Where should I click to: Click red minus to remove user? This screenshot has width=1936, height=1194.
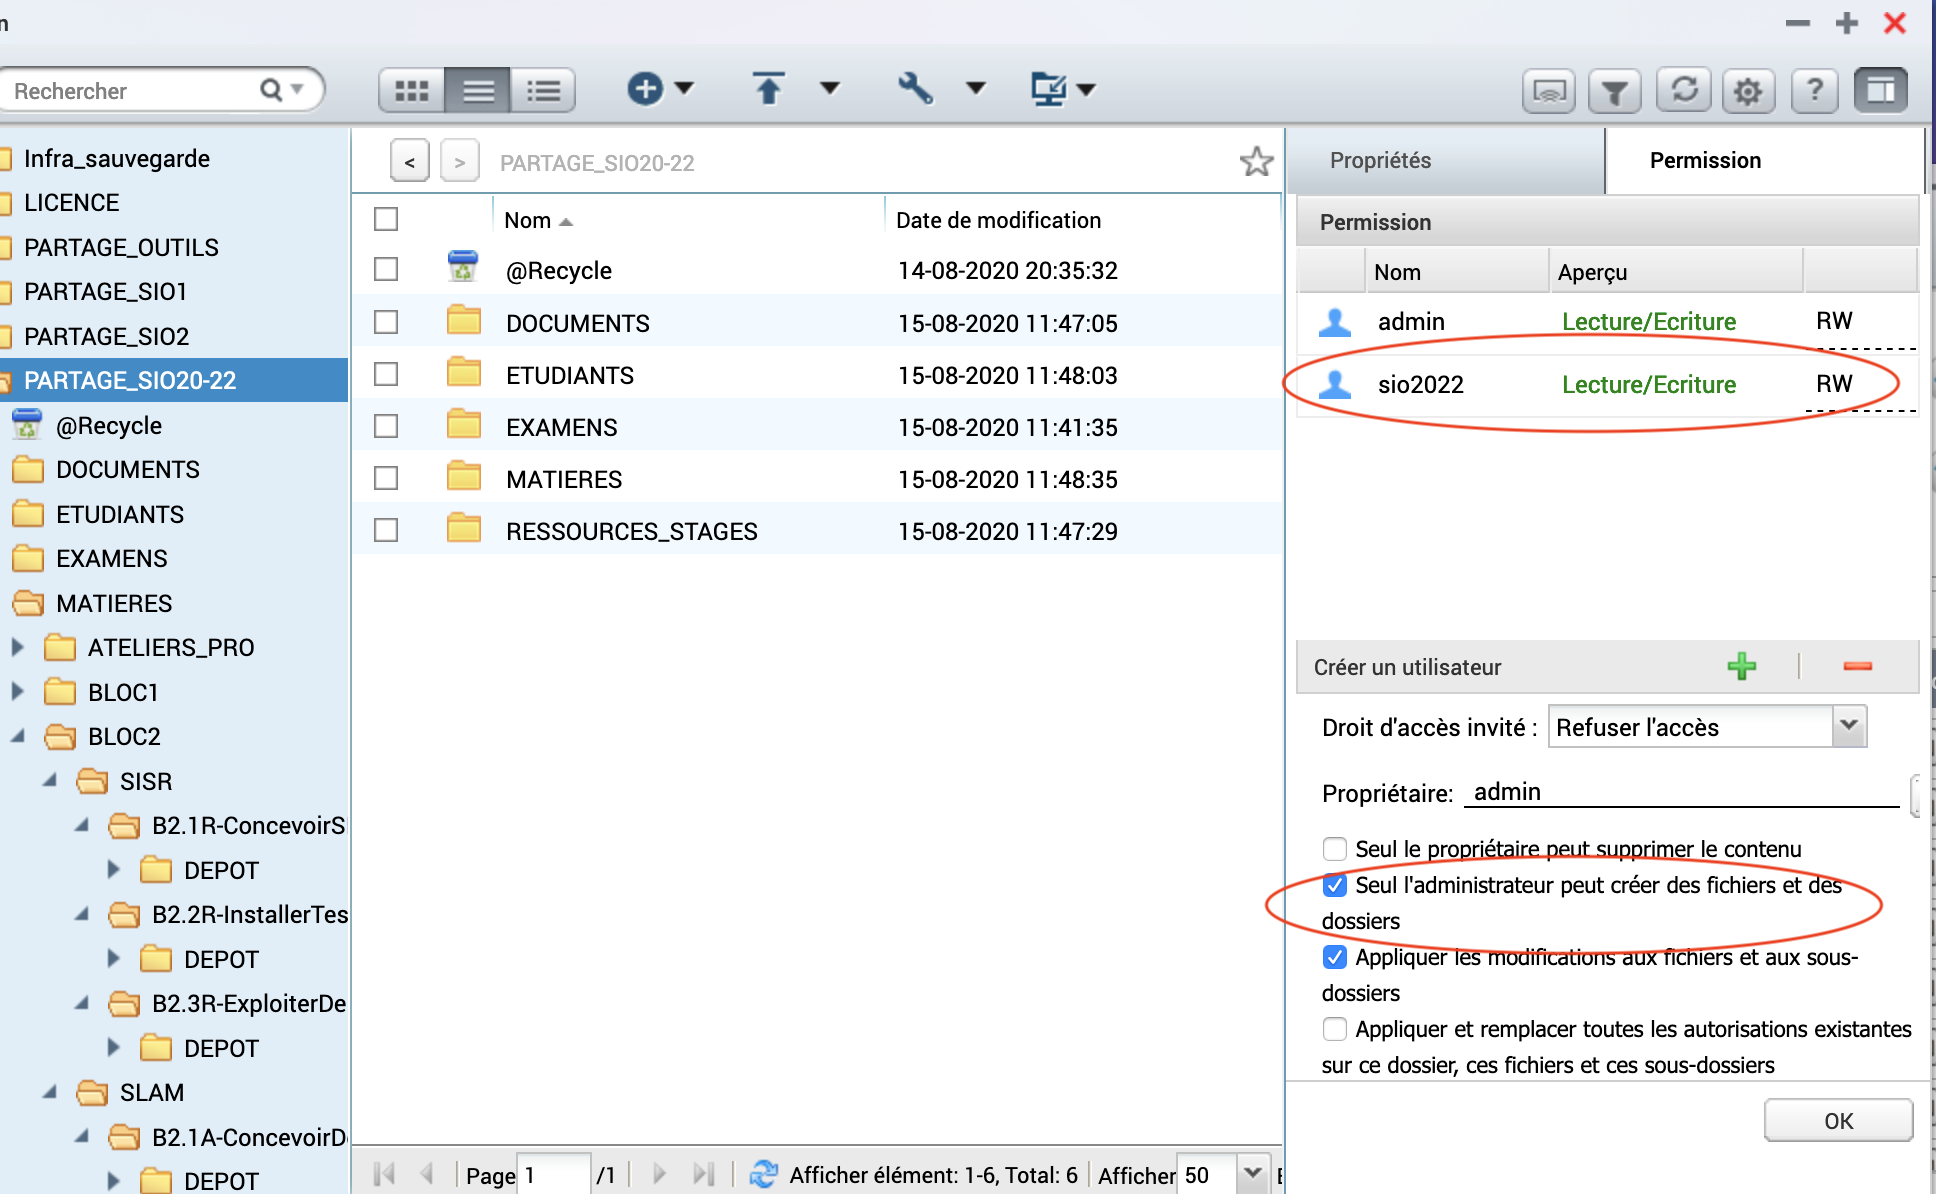1857,667
